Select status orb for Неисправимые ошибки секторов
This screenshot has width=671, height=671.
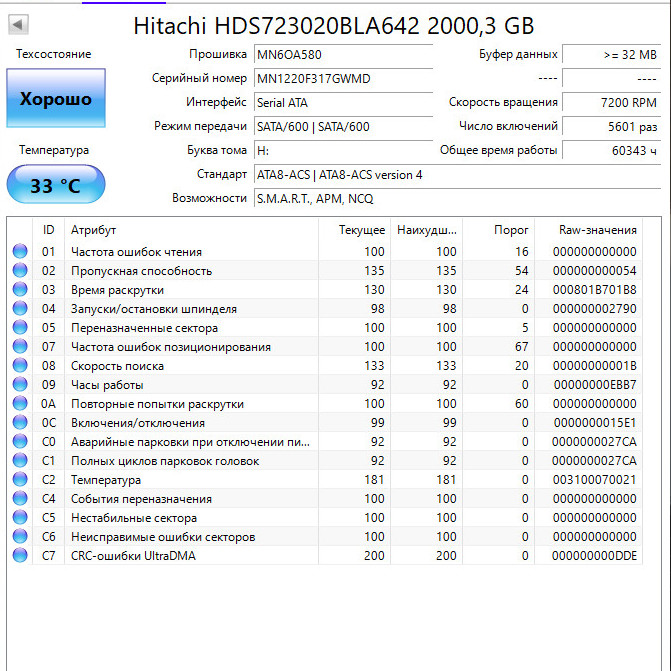(x=20, y=536)
